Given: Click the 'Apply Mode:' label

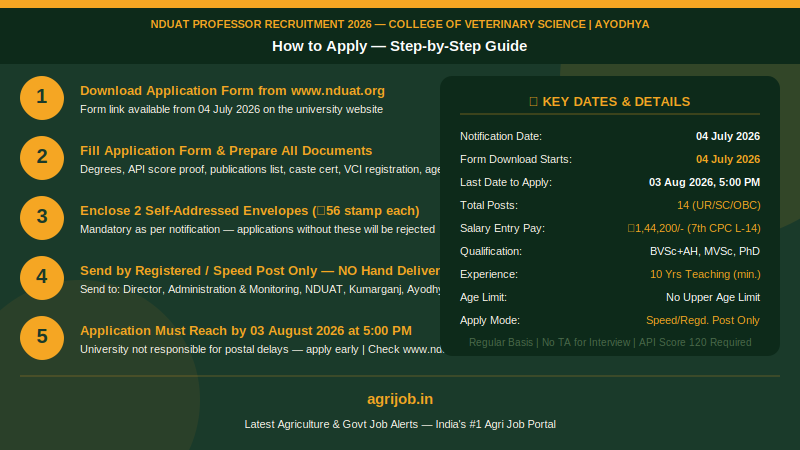Looking at the screenshot, I should [x=490, y=320].
